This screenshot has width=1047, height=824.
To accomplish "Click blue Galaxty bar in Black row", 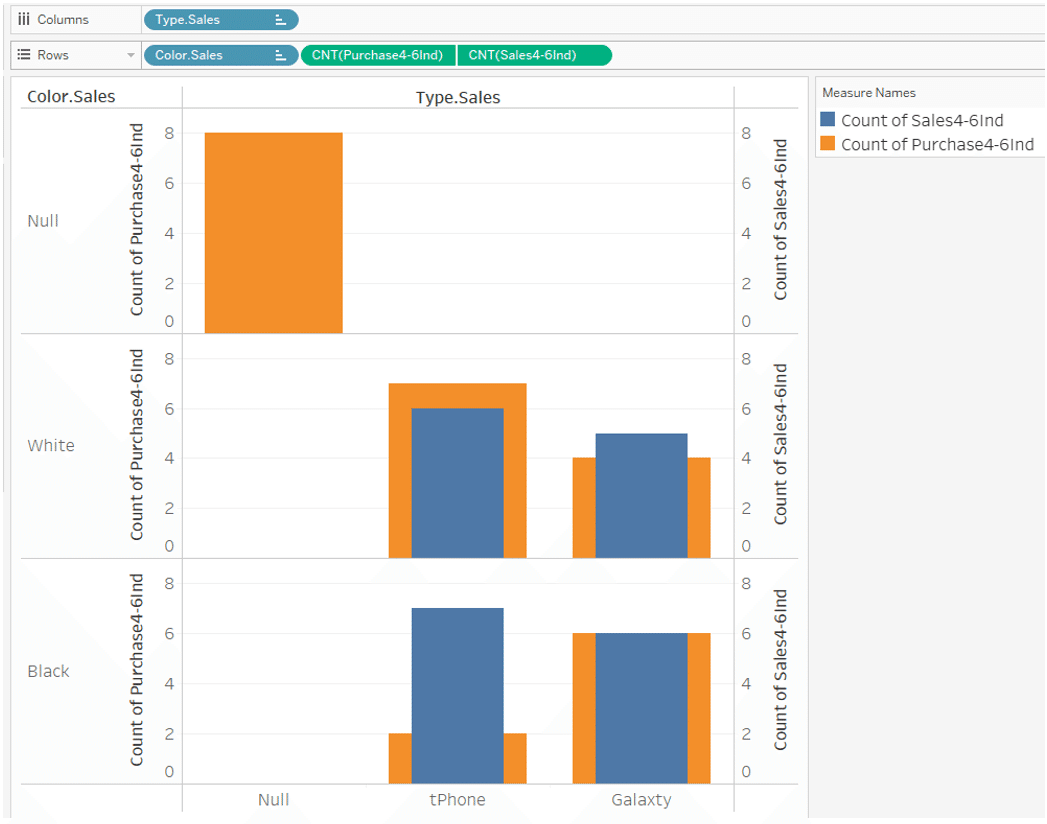I will coord(642,708).
